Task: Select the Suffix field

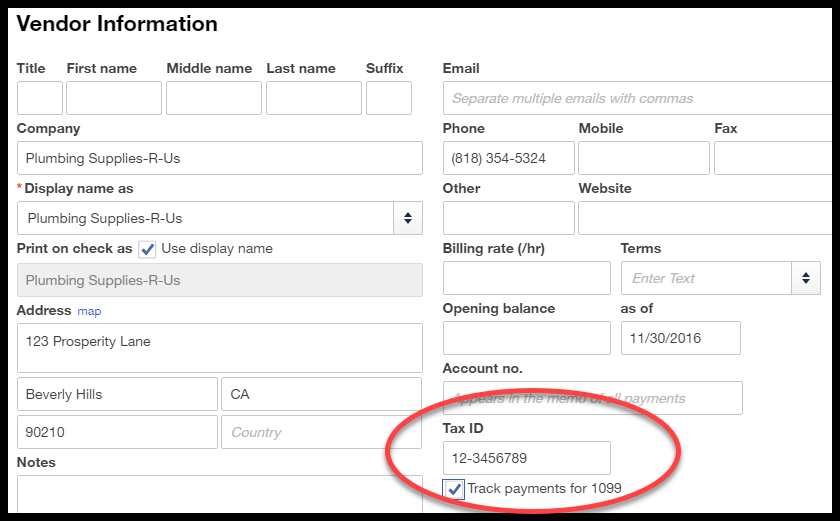Action: click(x=389, y=98)
